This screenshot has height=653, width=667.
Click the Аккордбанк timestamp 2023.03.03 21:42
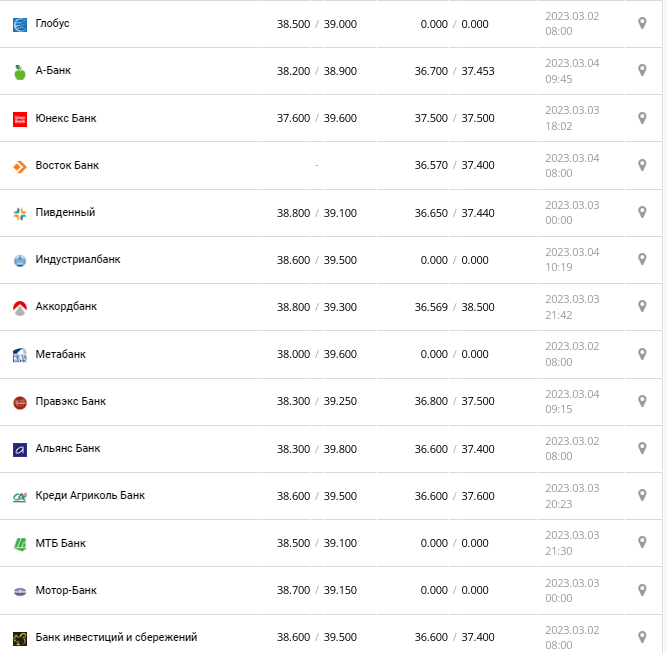[x=572, y=307]
